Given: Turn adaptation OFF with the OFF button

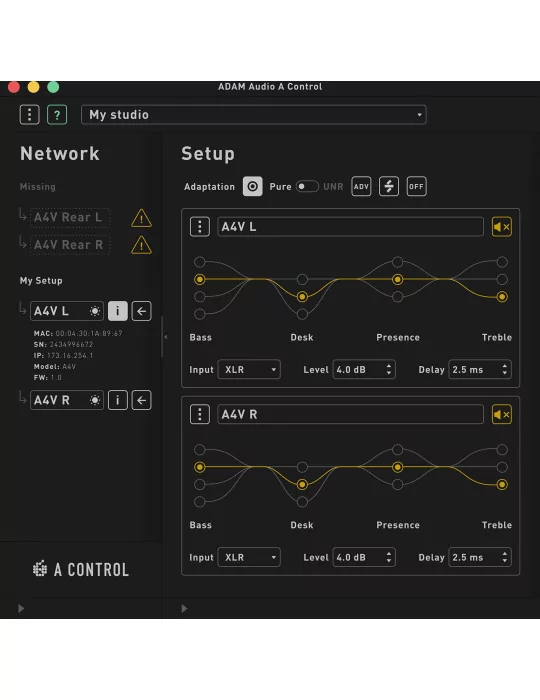Looking at the screenshot, I should coord(416,187).
